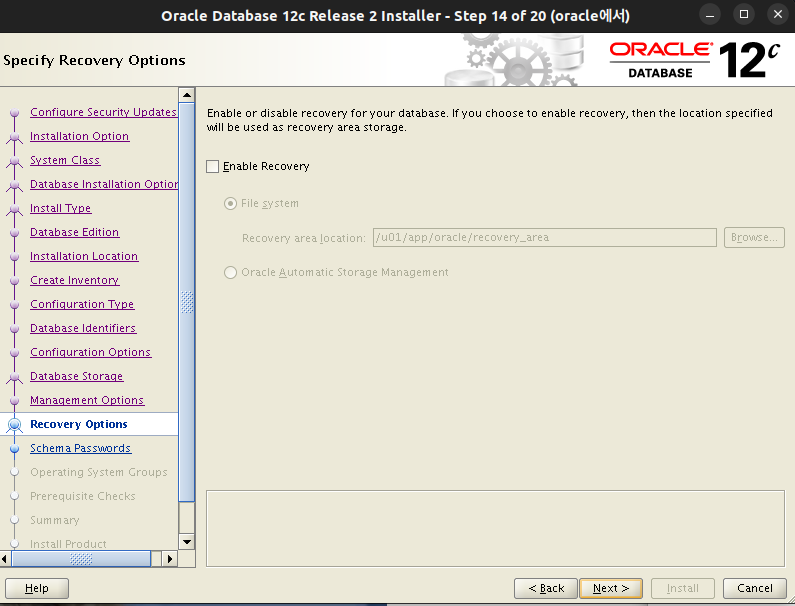The image size is (795, 606).
Task: Jump to the Install Type step
Action: pos(60,208)
